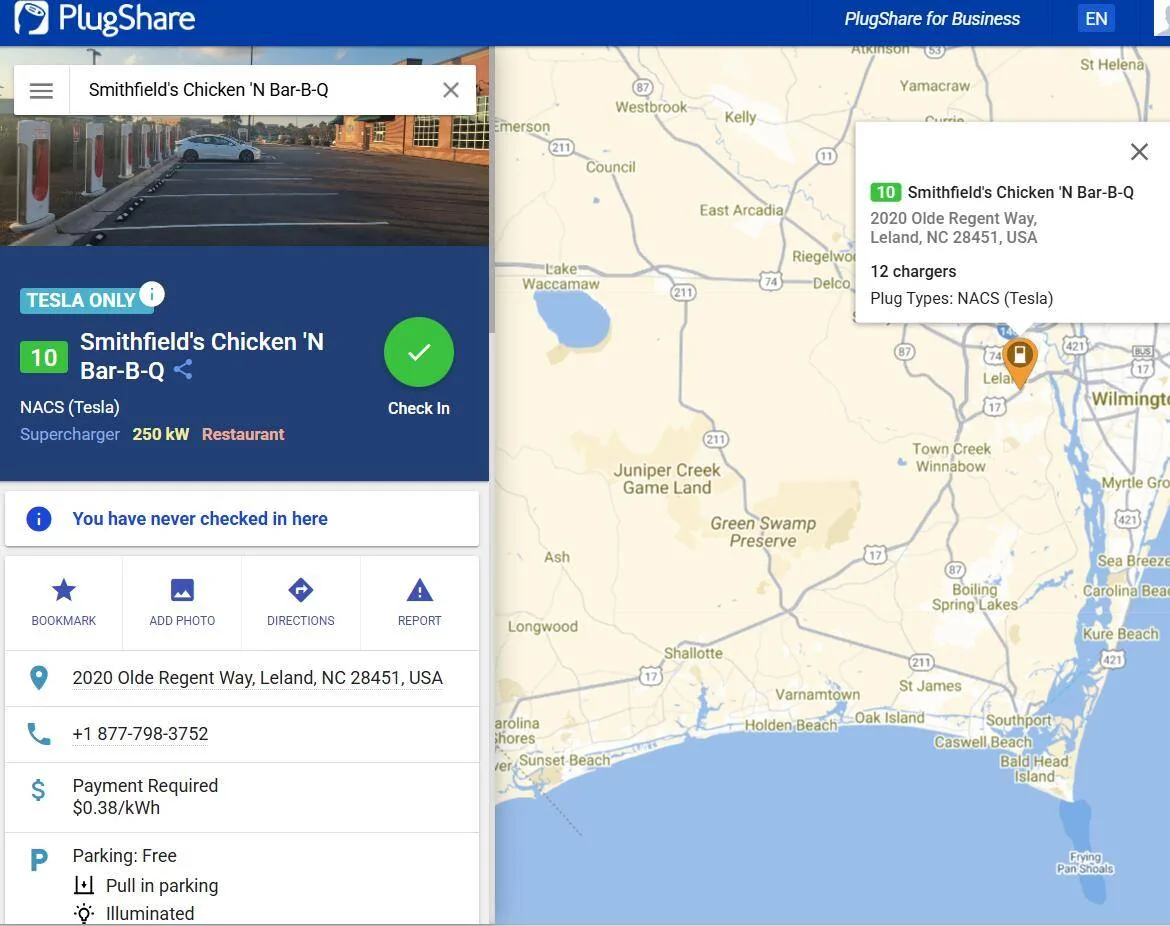The image size is (1170, 926).
Task: Click the 'NACS (Tesla)' plug label under station name
Action: (x=69, y=407)
